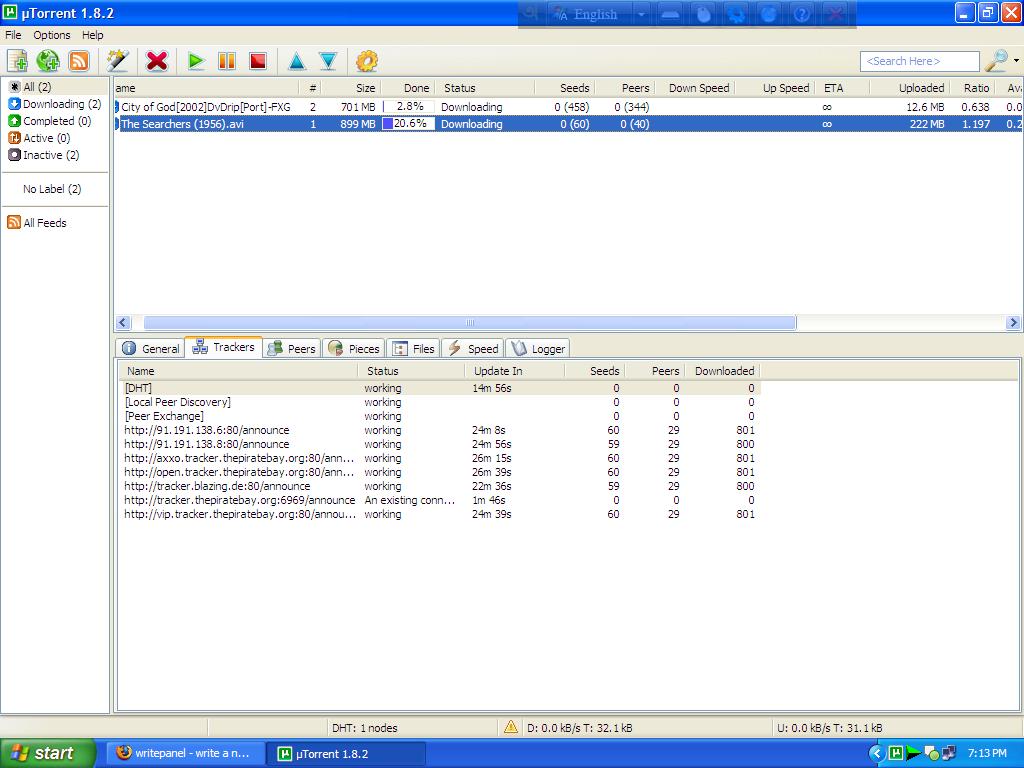
Task: Start the torrent with the green play icon
Action: click(x=196, y=61)
